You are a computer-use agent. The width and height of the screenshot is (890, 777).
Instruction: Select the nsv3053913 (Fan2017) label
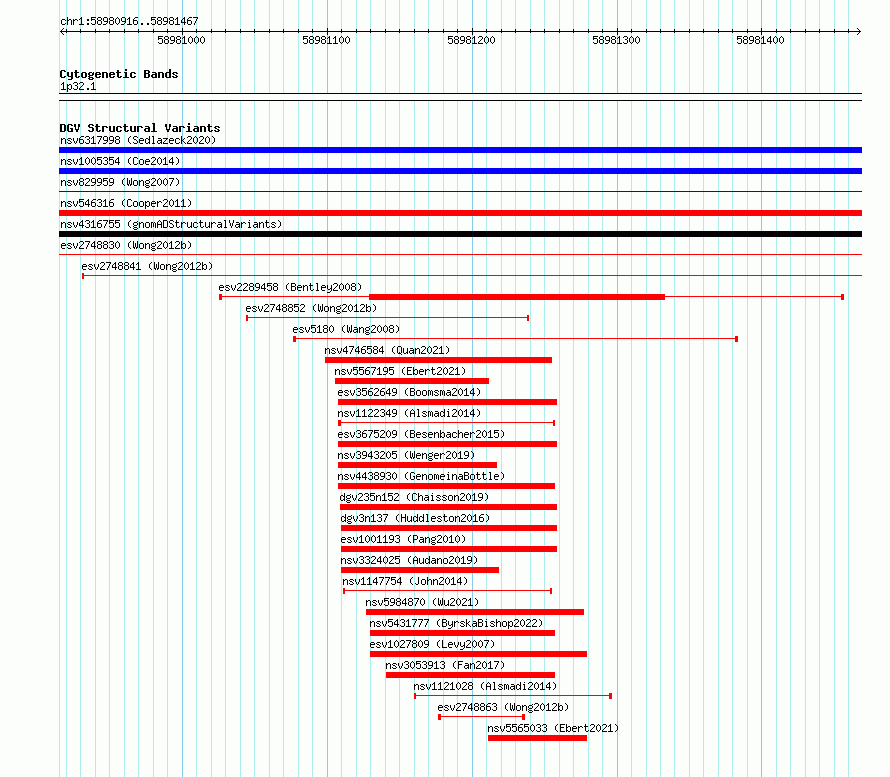click(445, 665)
